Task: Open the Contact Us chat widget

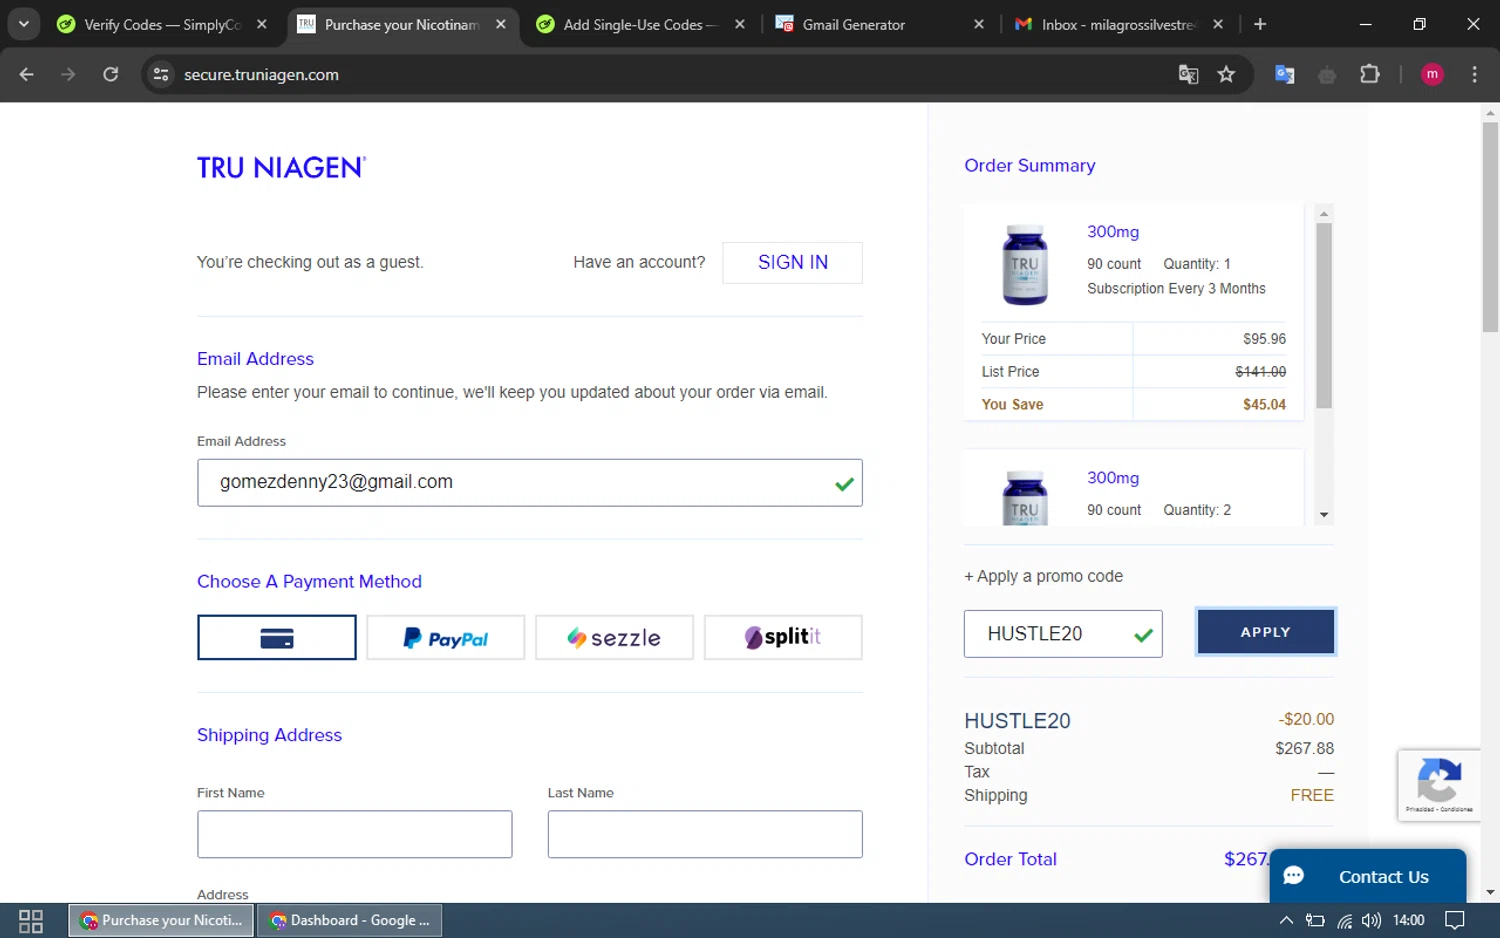Action: click(1367, 876)
